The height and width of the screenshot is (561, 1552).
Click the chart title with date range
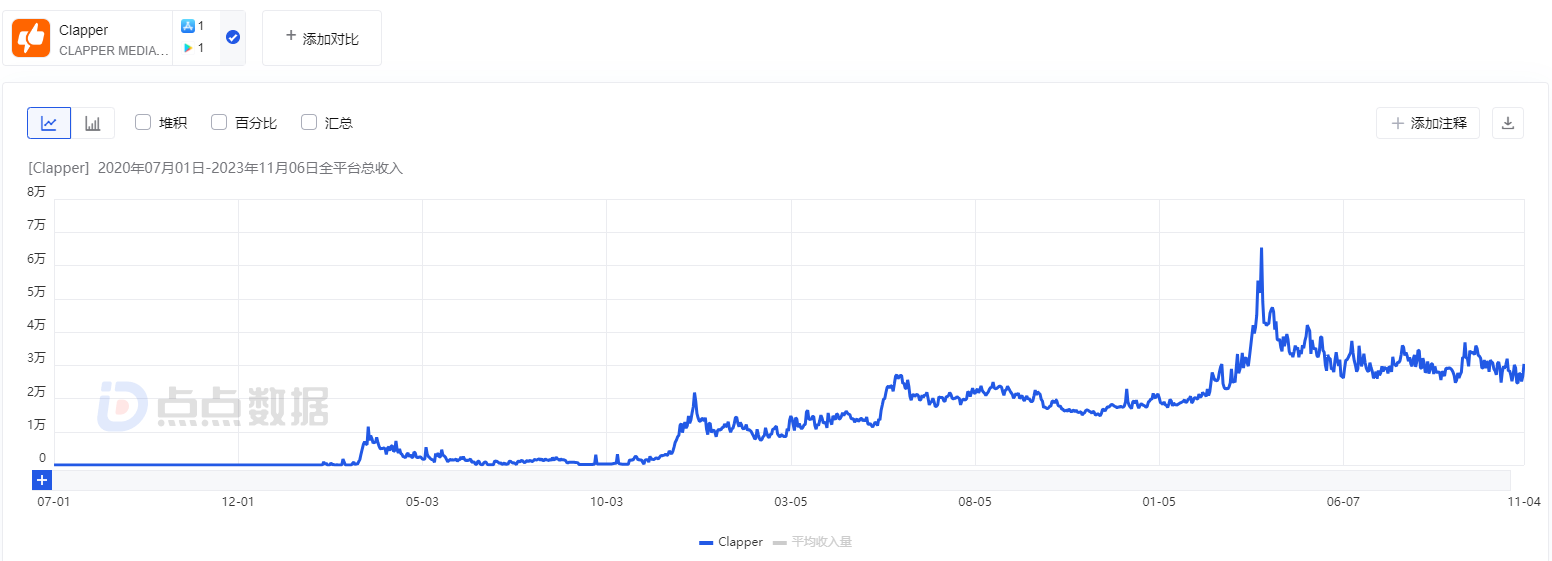(215, 168)
